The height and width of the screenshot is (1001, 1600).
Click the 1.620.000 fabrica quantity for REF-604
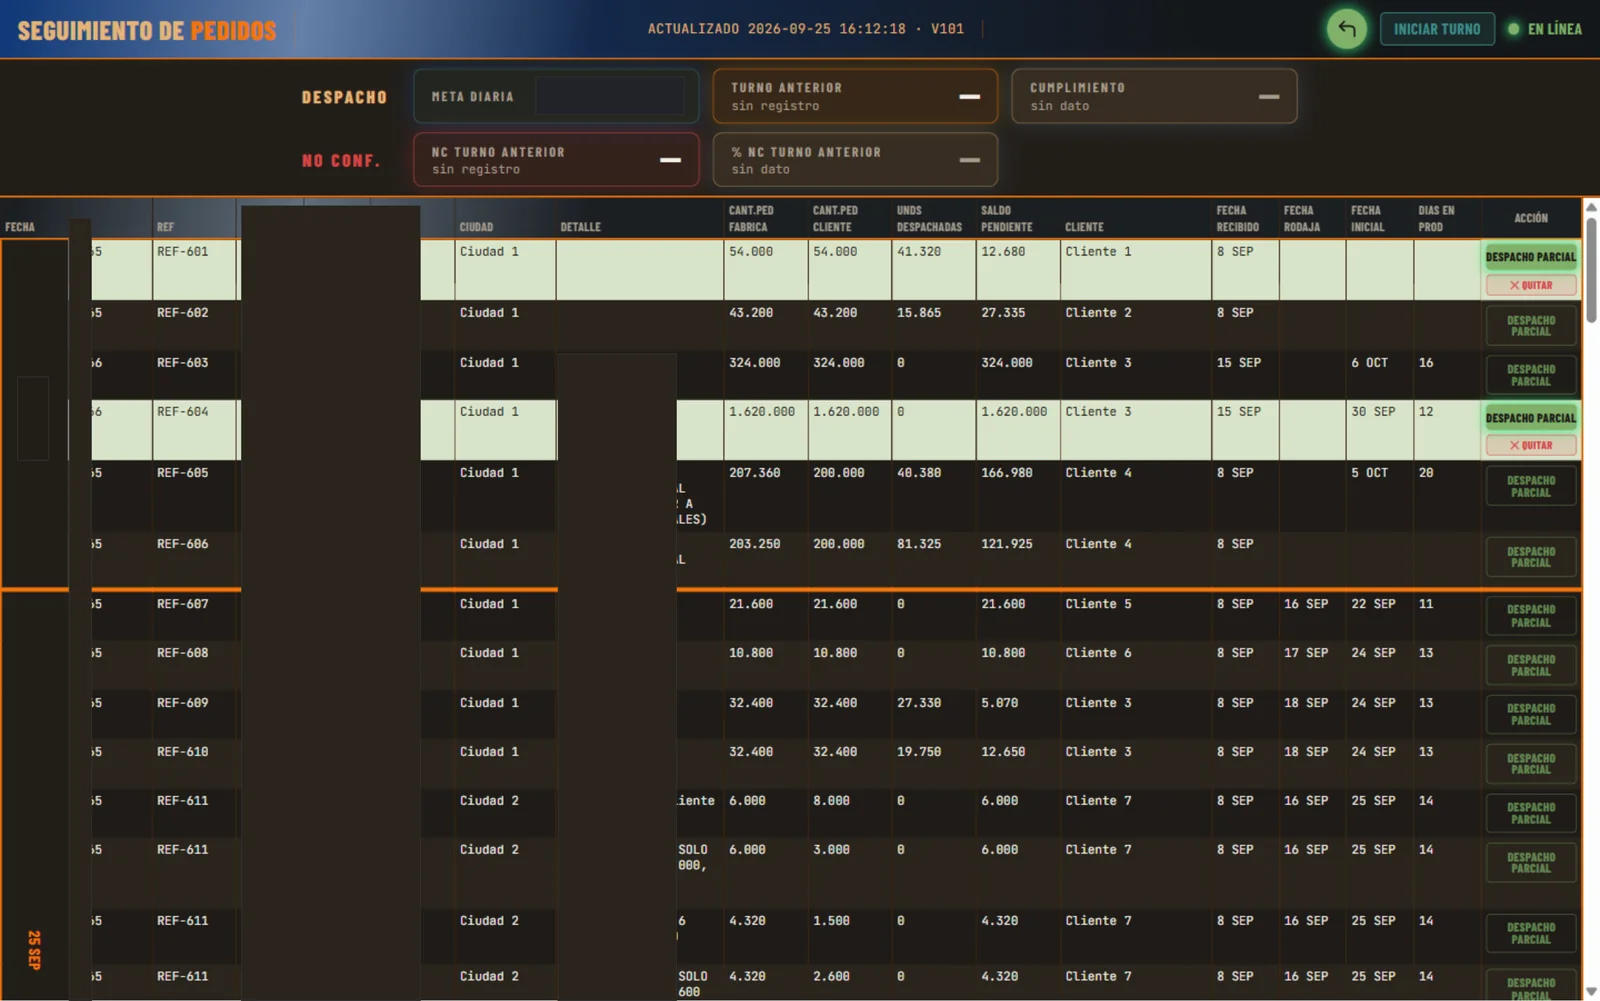point(762,412)
